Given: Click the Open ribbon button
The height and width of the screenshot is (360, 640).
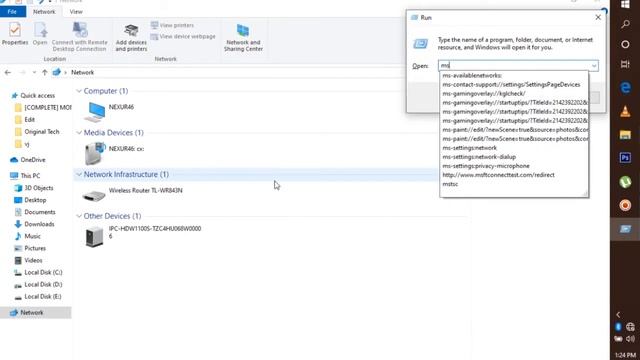Looking at the screenshot, I should (40, 34).
